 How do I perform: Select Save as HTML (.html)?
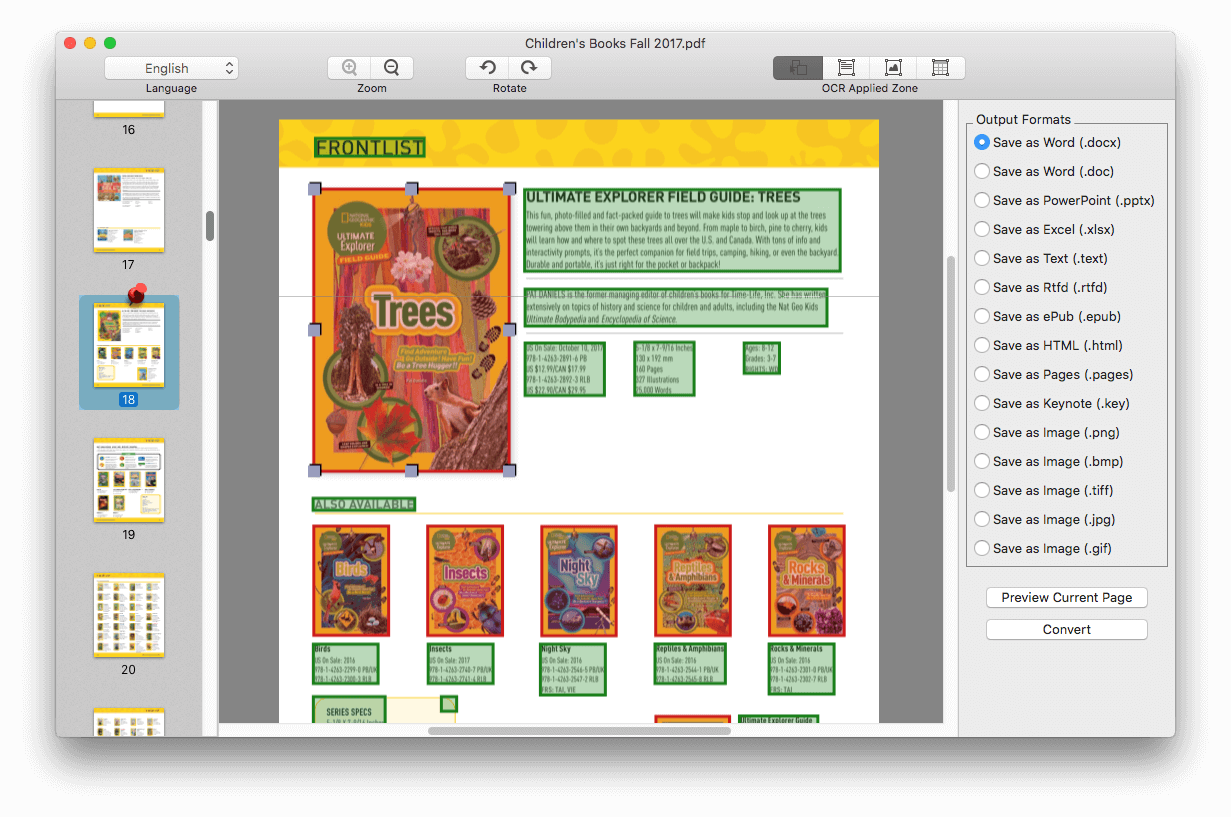(x=1048, y=345)
